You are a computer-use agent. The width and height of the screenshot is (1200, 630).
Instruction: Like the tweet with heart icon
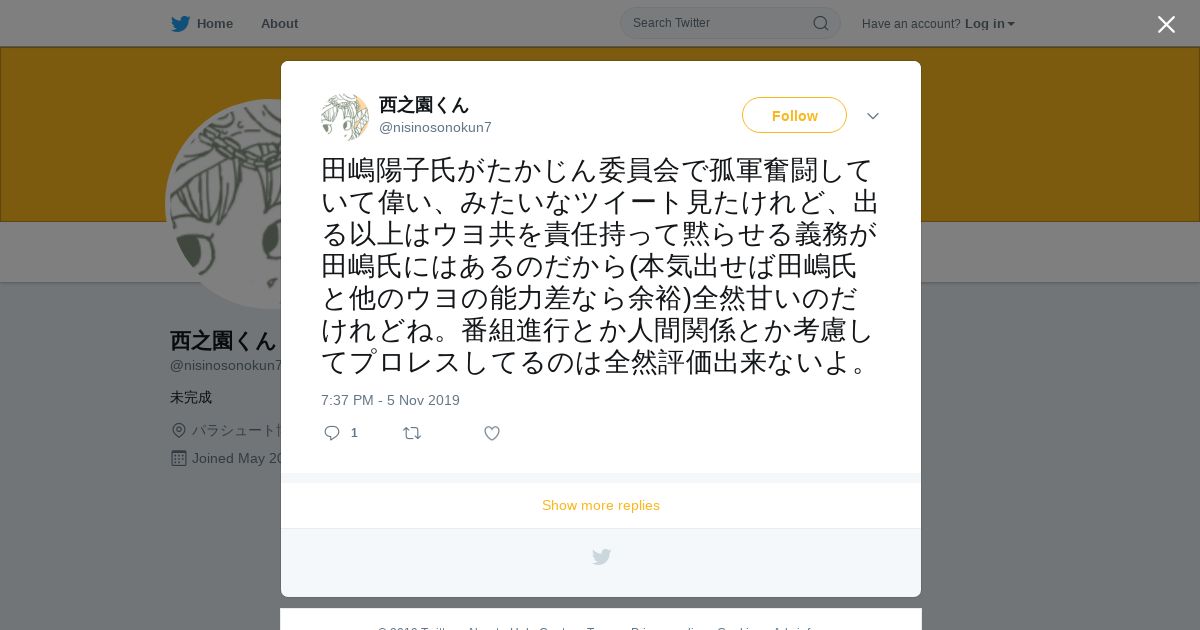492,433
